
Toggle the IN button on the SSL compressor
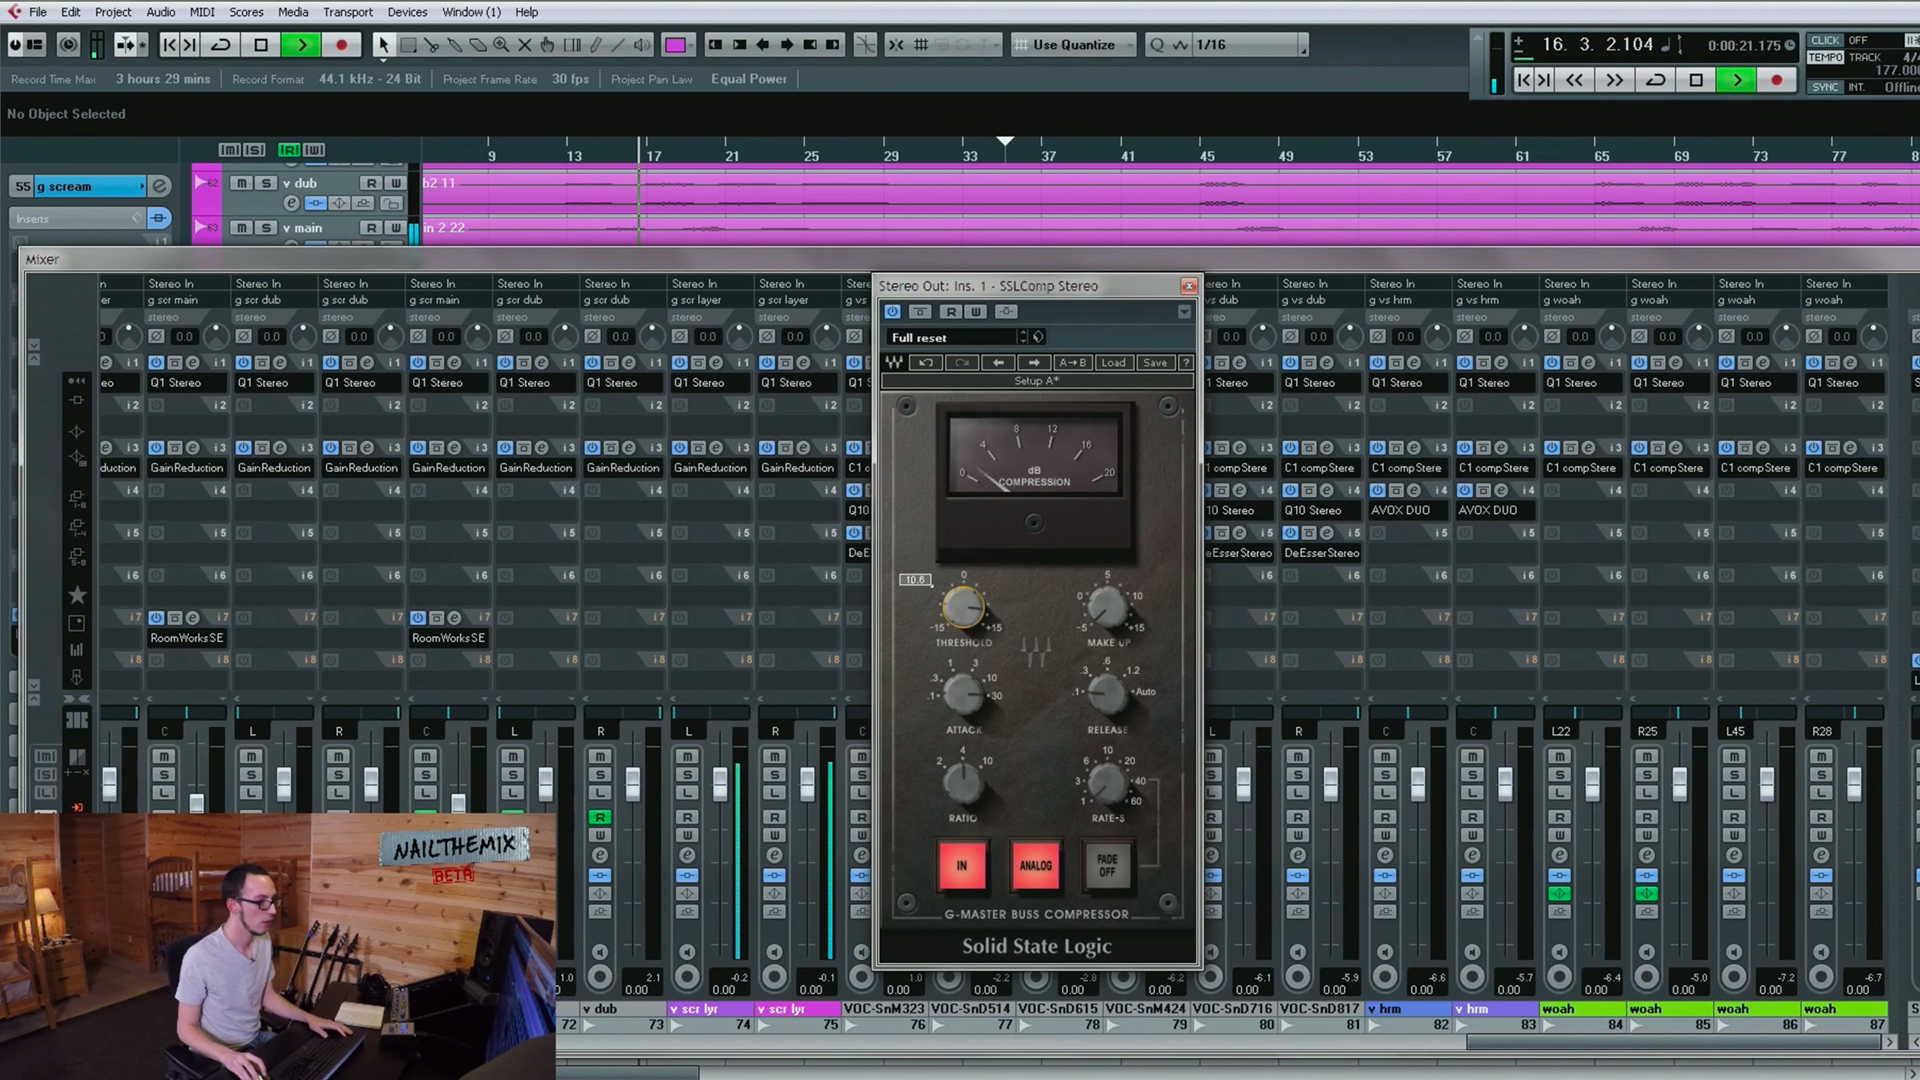(x=962, y=866)
